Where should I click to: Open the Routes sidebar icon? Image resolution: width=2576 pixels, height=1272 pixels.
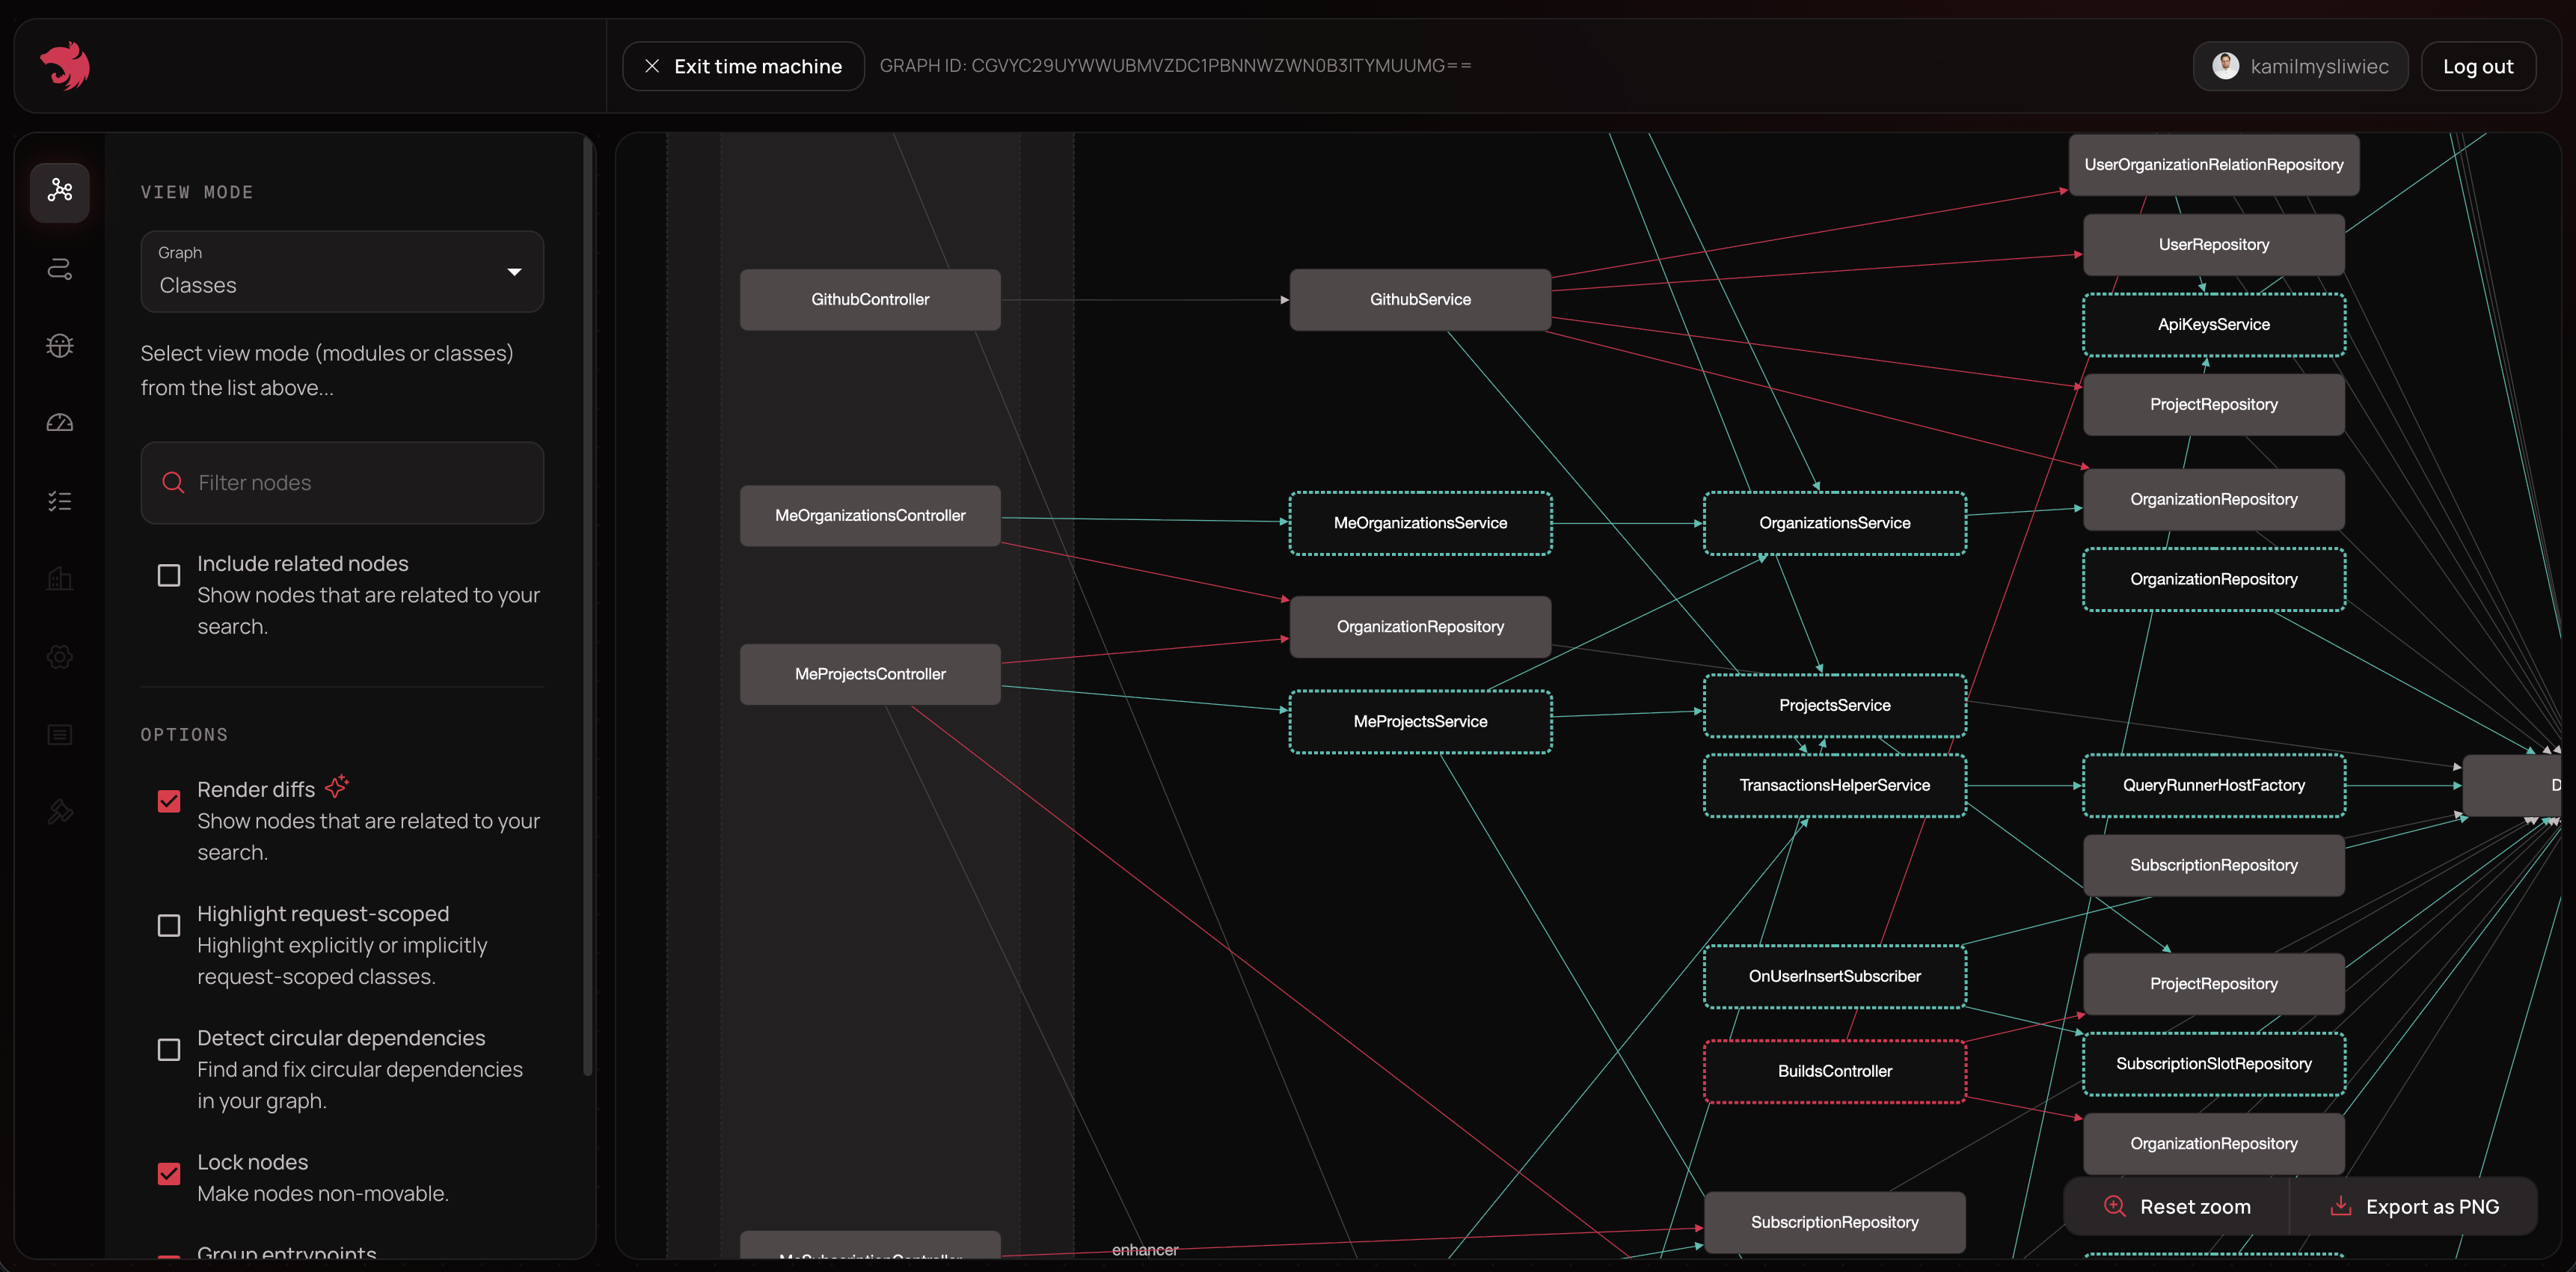pos(60,268)
